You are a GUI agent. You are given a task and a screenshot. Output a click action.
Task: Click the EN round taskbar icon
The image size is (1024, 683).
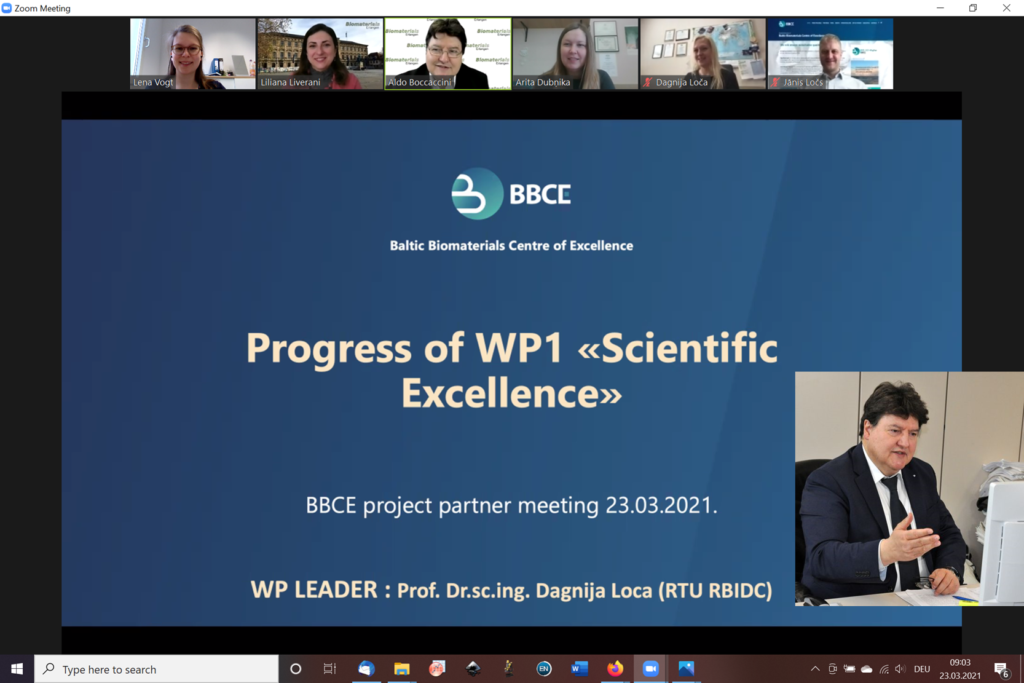tap(543, 669)
